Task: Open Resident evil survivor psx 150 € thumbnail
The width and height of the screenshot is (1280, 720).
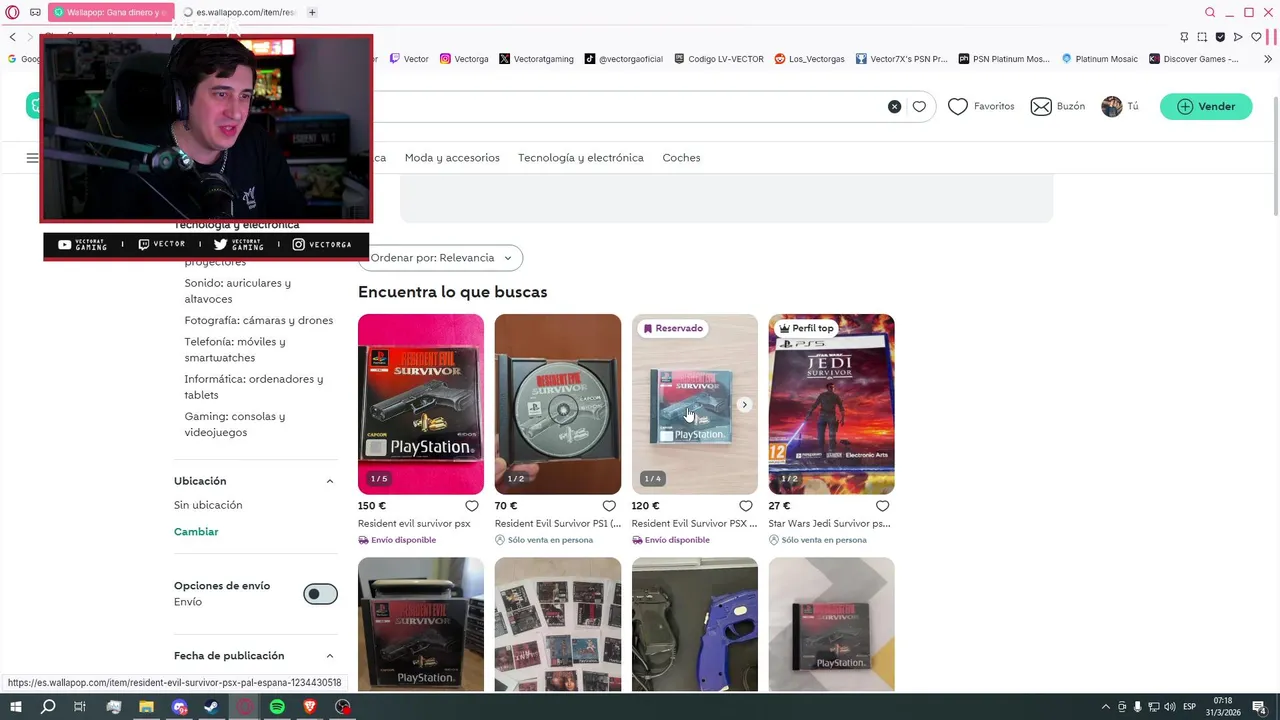Action: tap(421, 404)
